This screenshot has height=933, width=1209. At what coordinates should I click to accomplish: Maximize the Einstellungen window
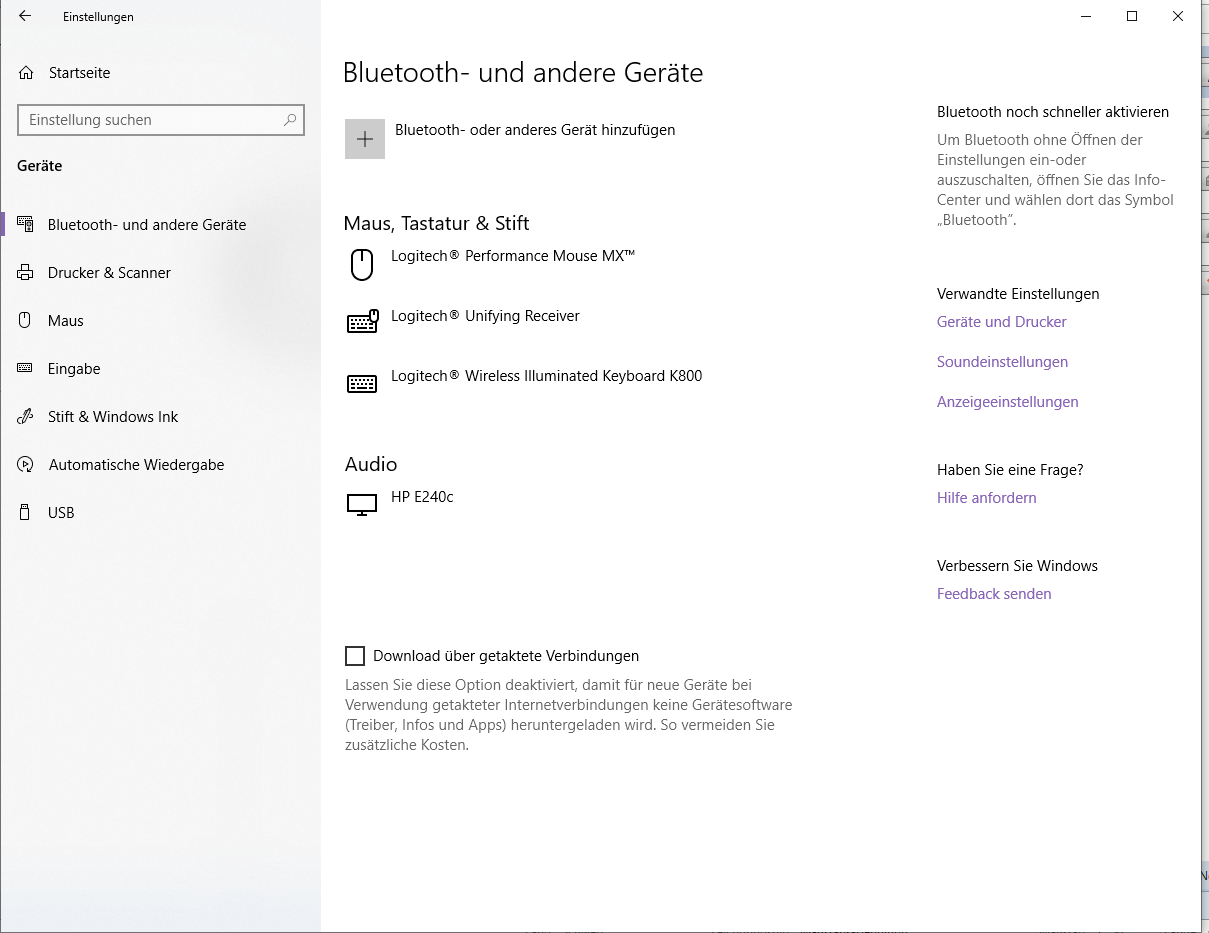(x=1132, y=16)
